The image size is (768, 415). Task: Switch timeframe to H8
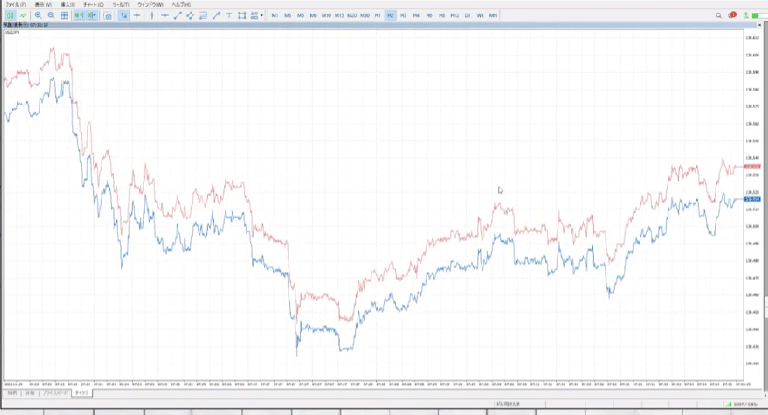[x=442, y=16]
